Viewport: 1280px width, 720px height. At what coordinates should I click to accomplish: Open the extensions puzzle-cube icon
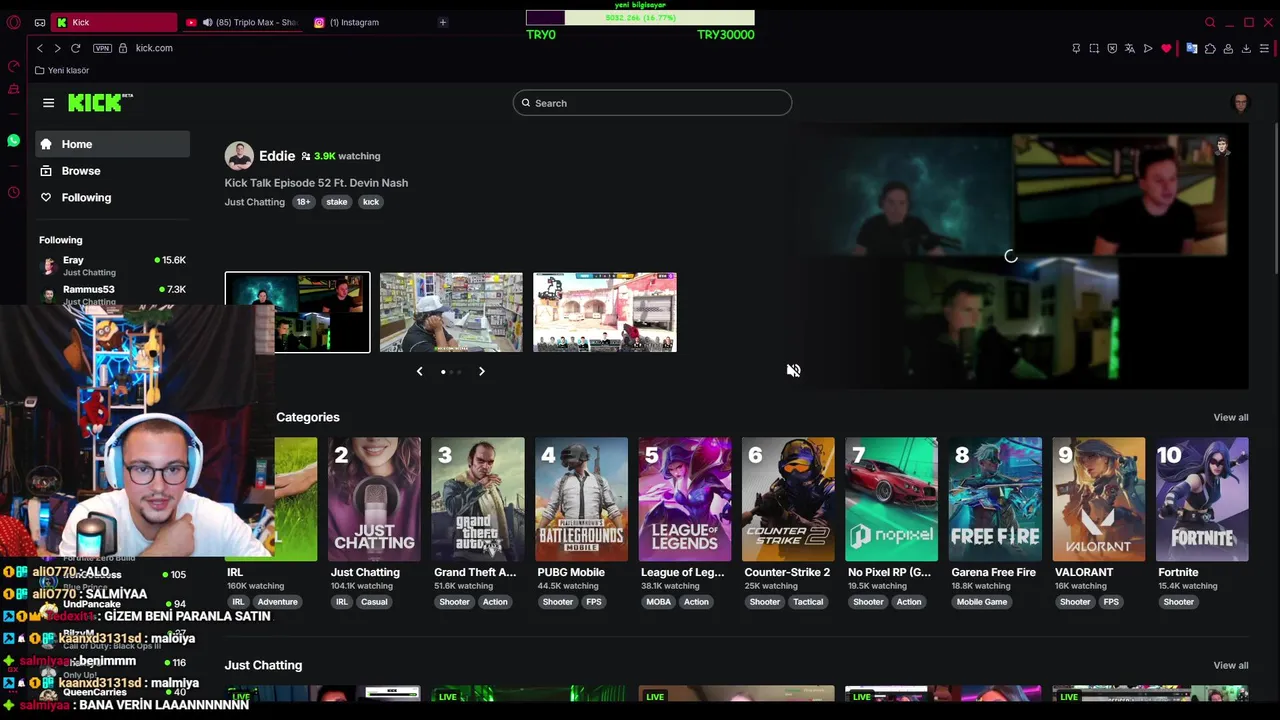pyautogui.click(x=1210, y=48)
